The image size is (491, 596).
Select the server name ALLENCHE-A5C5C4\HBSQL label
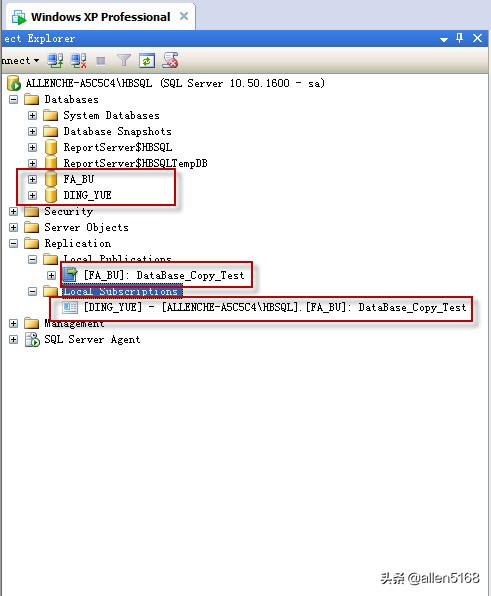click(x=89, y=83)
